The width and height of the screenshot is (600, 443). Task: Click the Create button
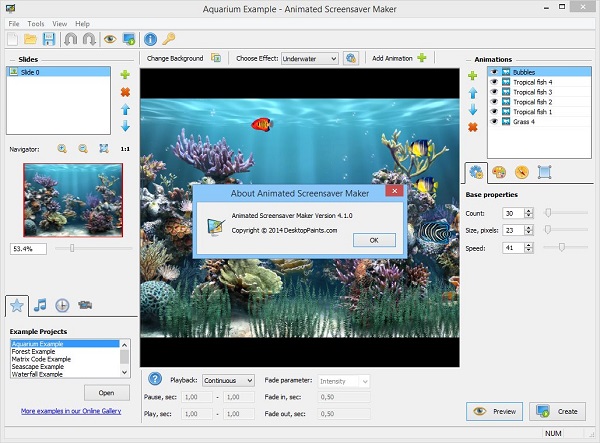(558, 411)
